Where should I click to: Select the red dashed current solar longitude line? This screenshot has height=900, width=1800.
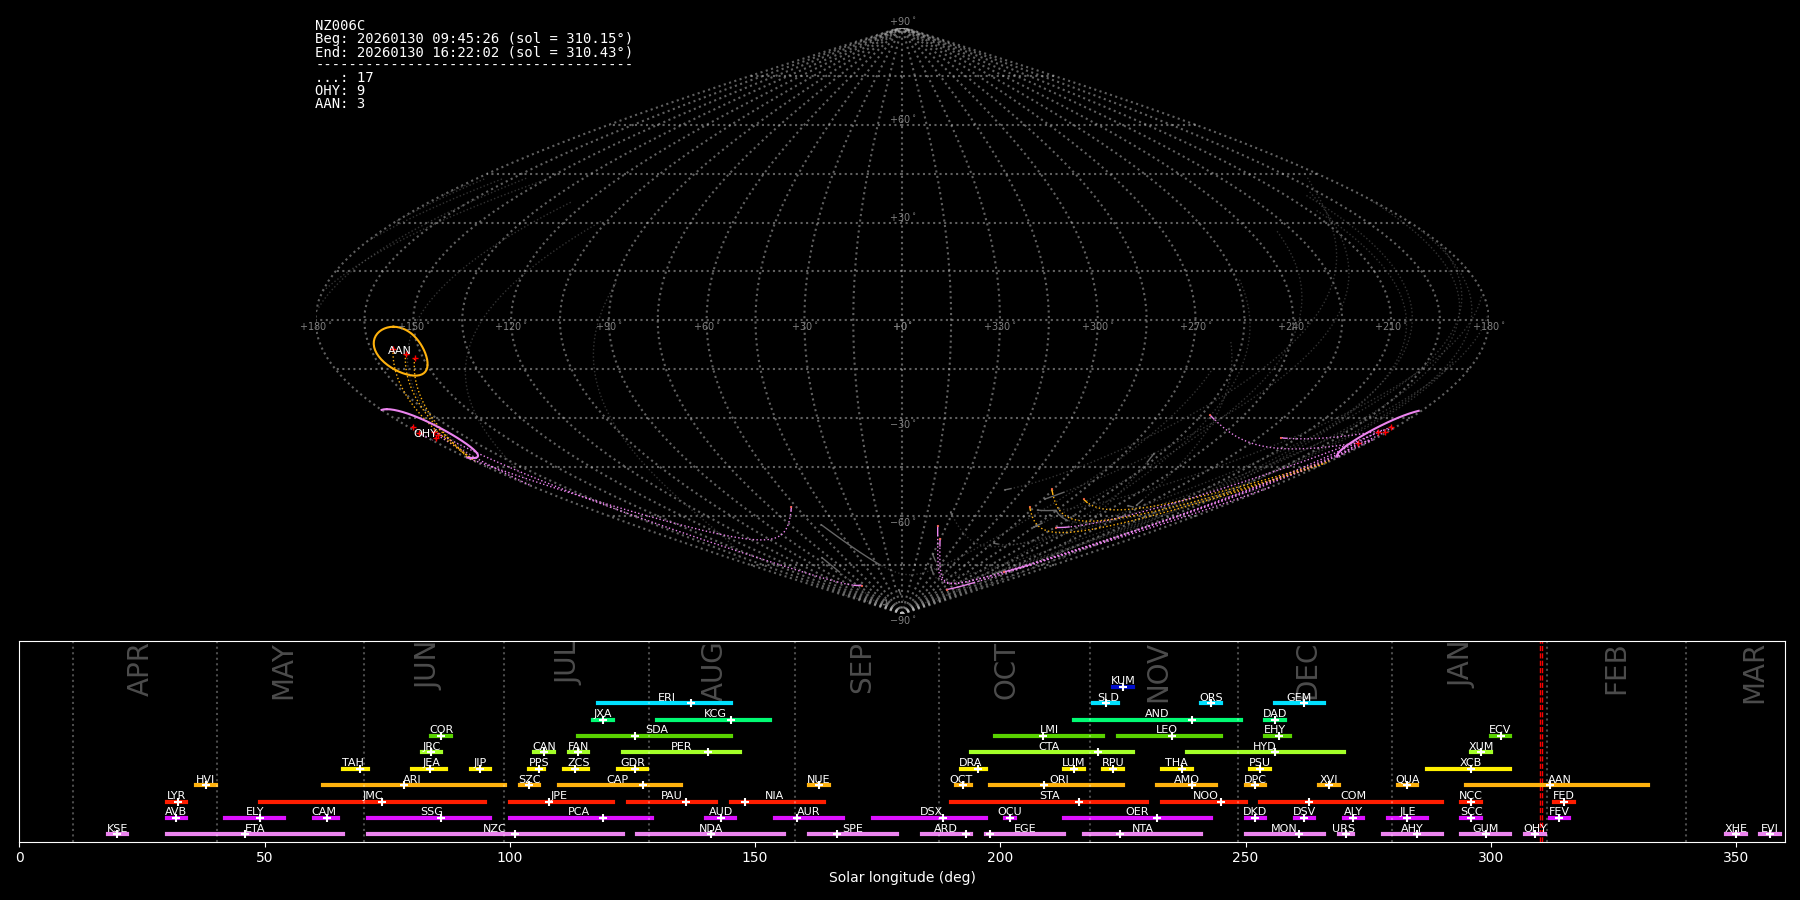pos(1541,740)
